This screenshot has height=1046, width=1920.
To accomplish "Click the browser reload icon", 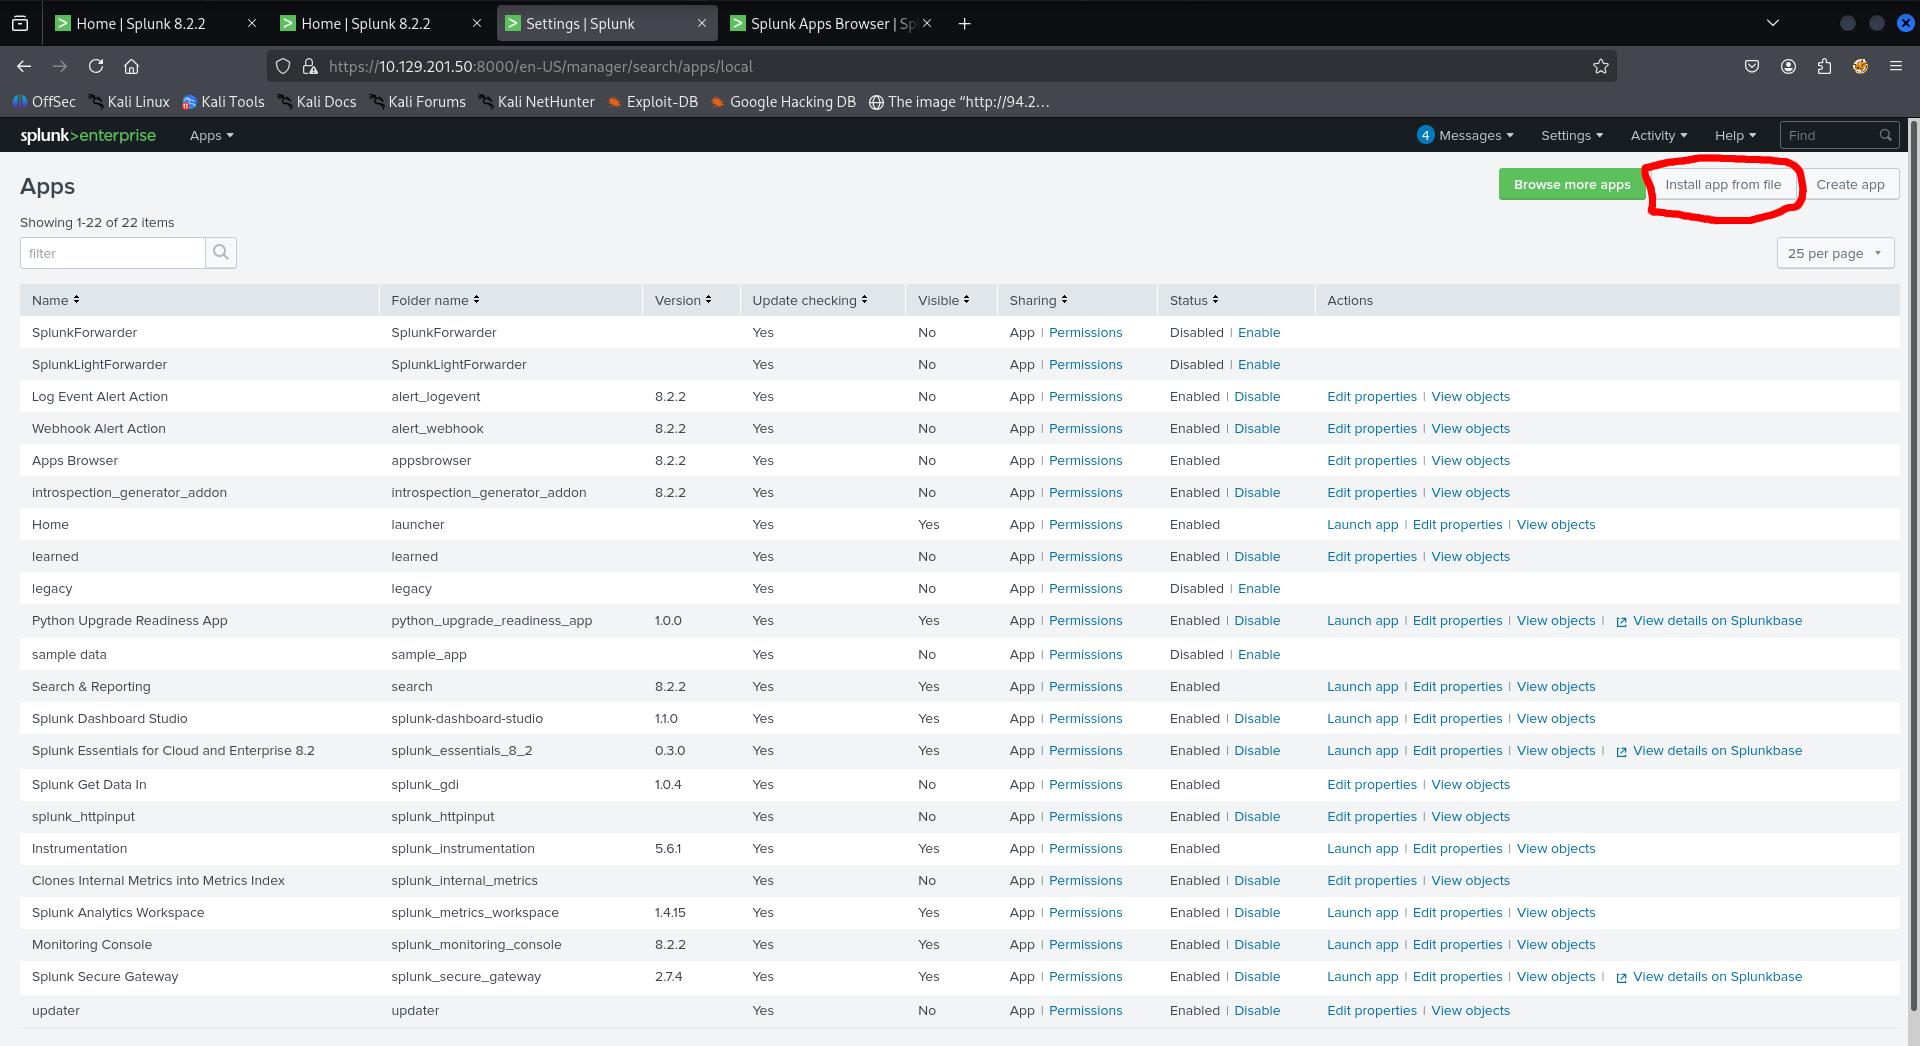I will 96,66.
